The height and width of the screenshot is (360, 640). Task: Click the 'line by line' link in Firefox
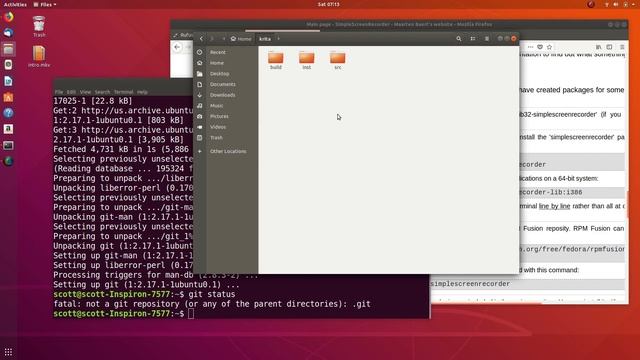pos(554,206)
